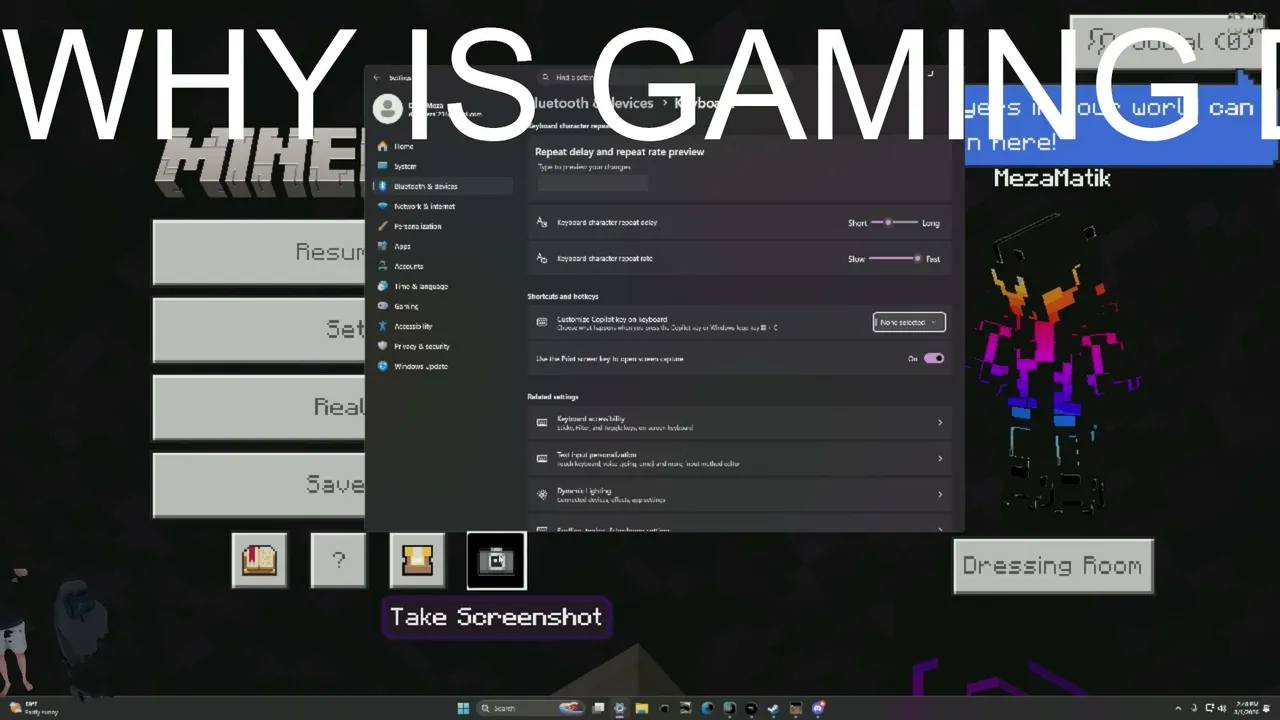Click the Accounts person icon in sidebar
Screen dimensions: 1280x720
pyautogui.click(x=383, y=266)
